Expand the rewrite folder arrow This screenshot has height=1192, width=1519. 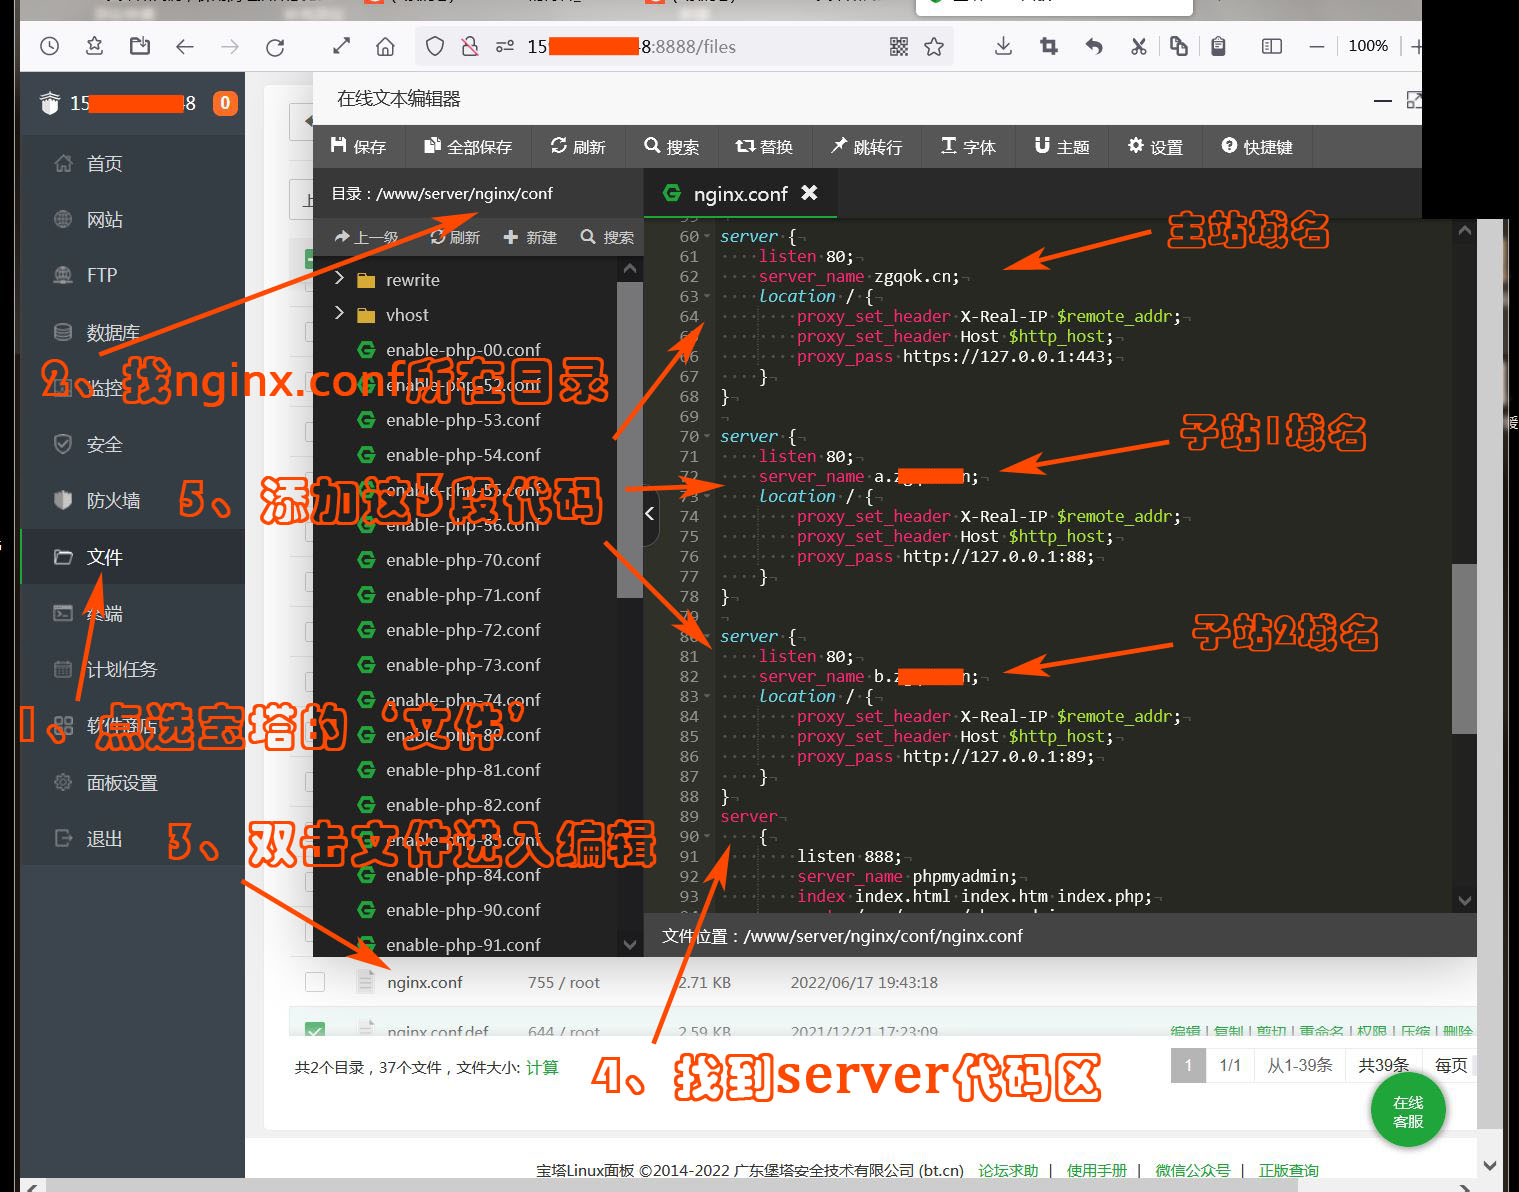339,278
